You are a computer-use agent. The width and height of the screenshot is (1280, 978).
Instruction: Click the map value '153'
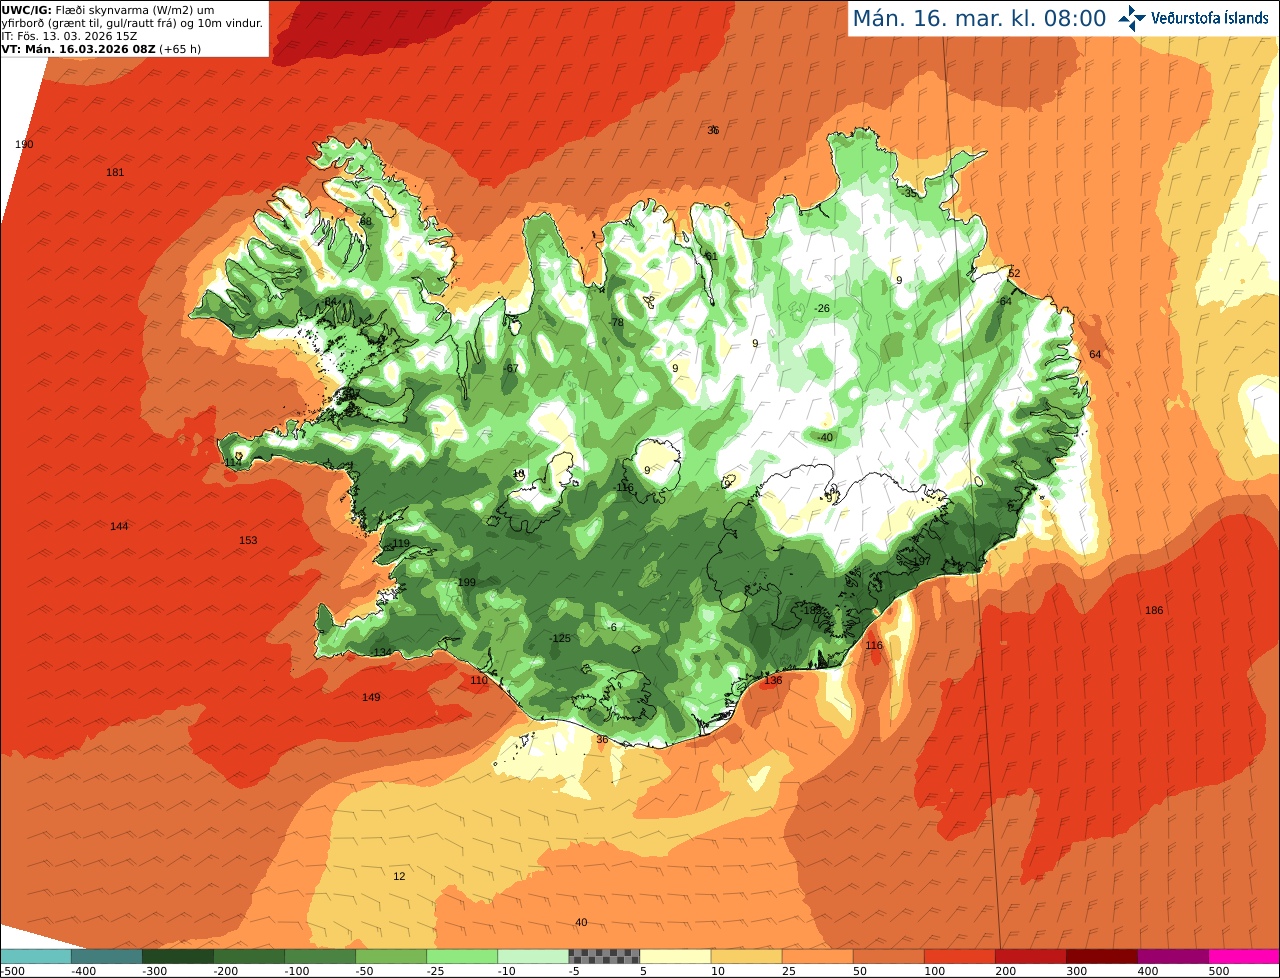248,541
